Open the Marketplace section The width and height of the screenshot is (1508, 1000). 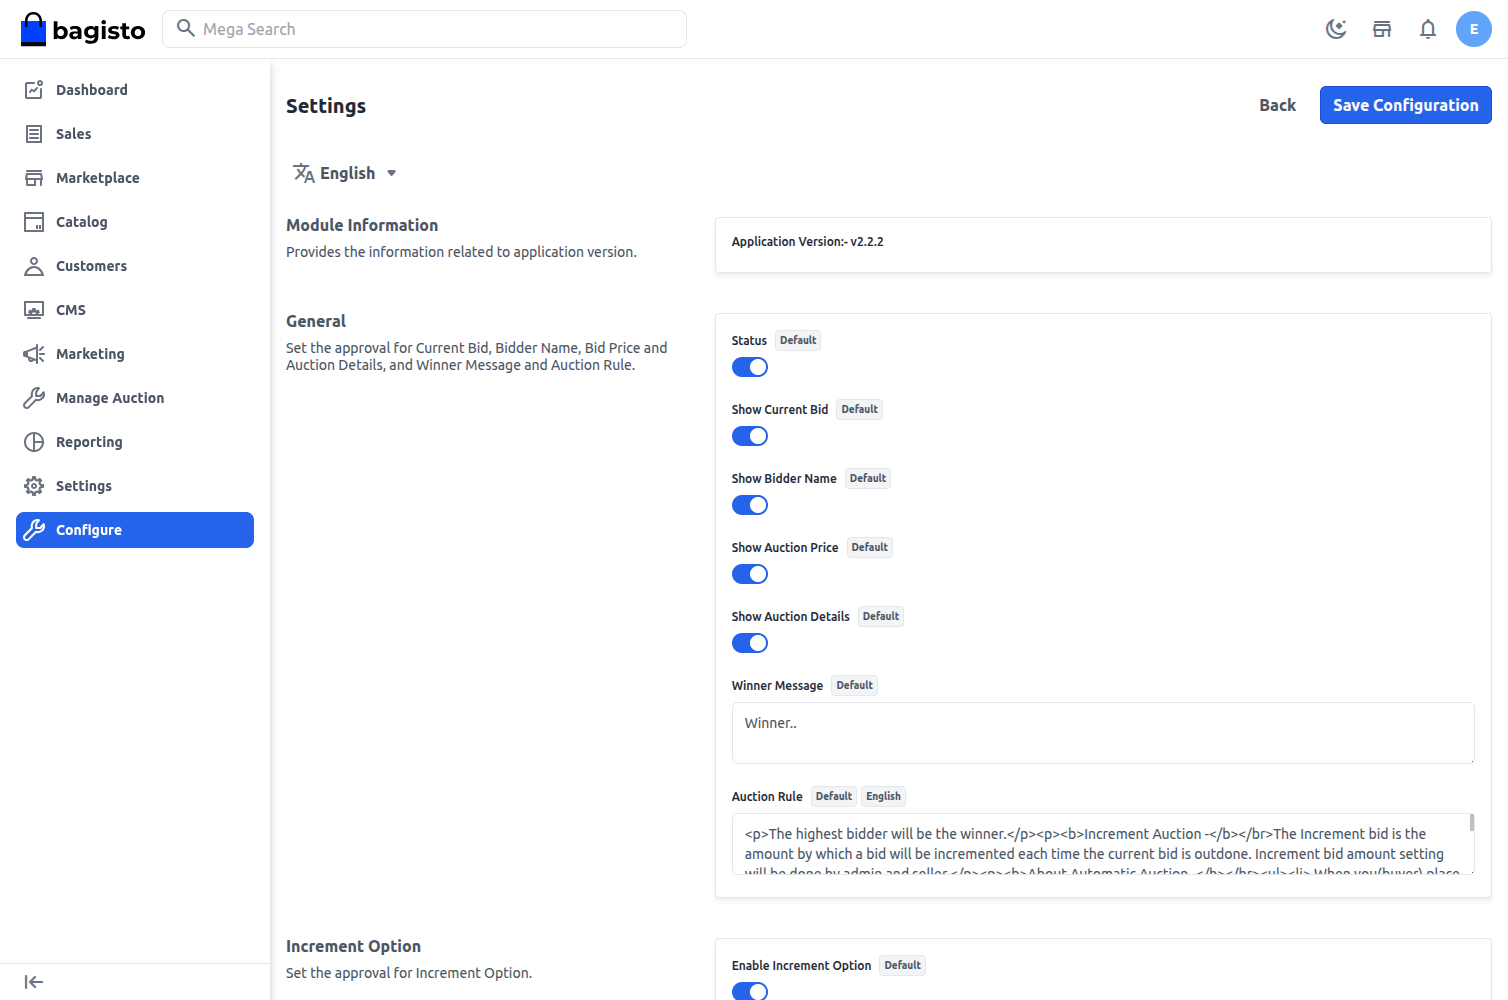pos(98,177)
